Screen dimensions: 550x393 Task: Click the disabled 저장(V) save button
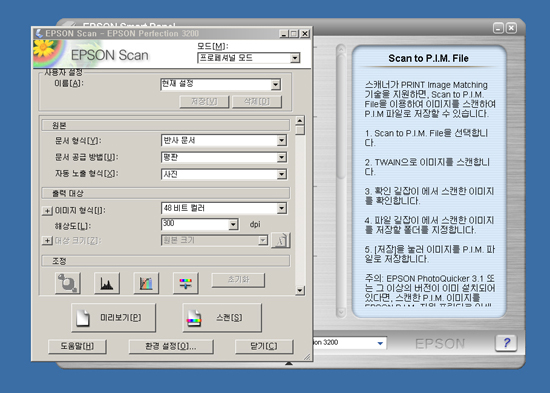pyautogui.click(x=204, y=102)
